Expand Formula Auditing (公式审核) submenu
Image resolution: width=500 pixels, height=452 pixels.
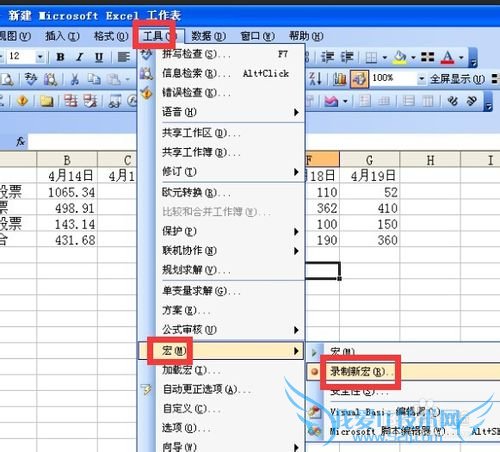(x=222, y=330)
